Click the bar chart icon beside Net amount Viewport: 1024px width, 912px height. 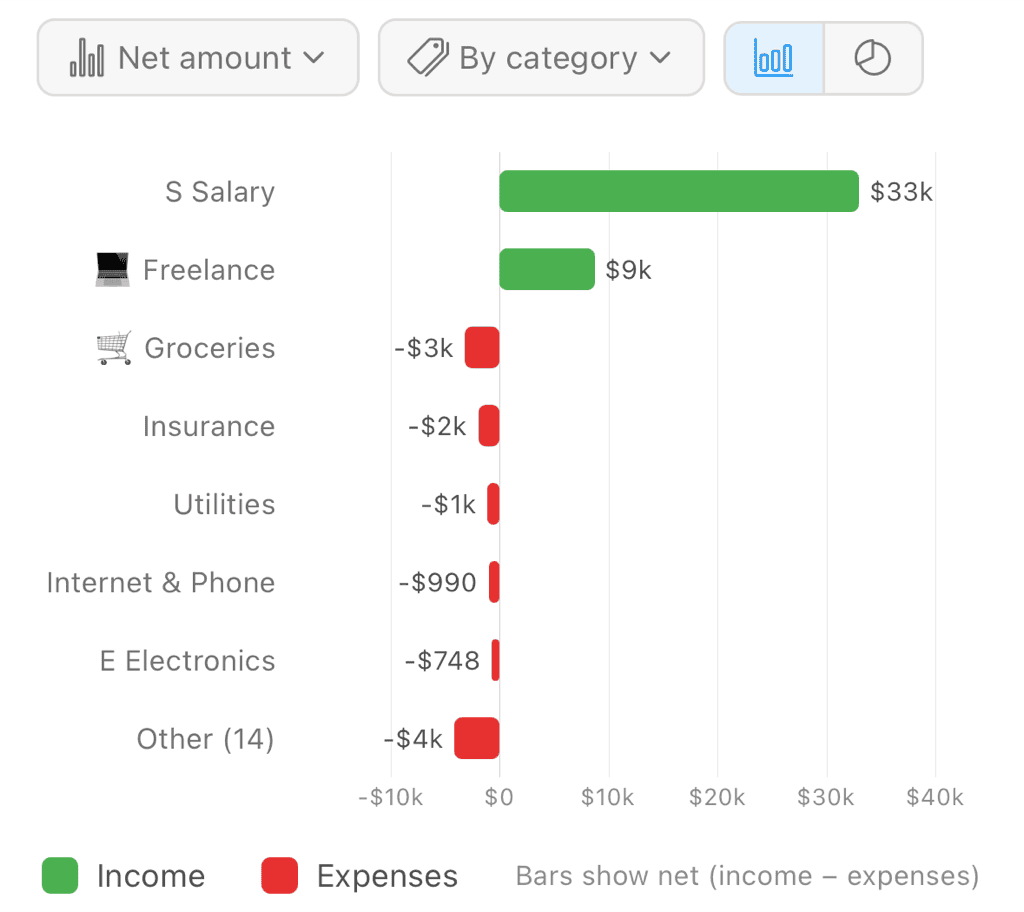click(x=87, y=57)
